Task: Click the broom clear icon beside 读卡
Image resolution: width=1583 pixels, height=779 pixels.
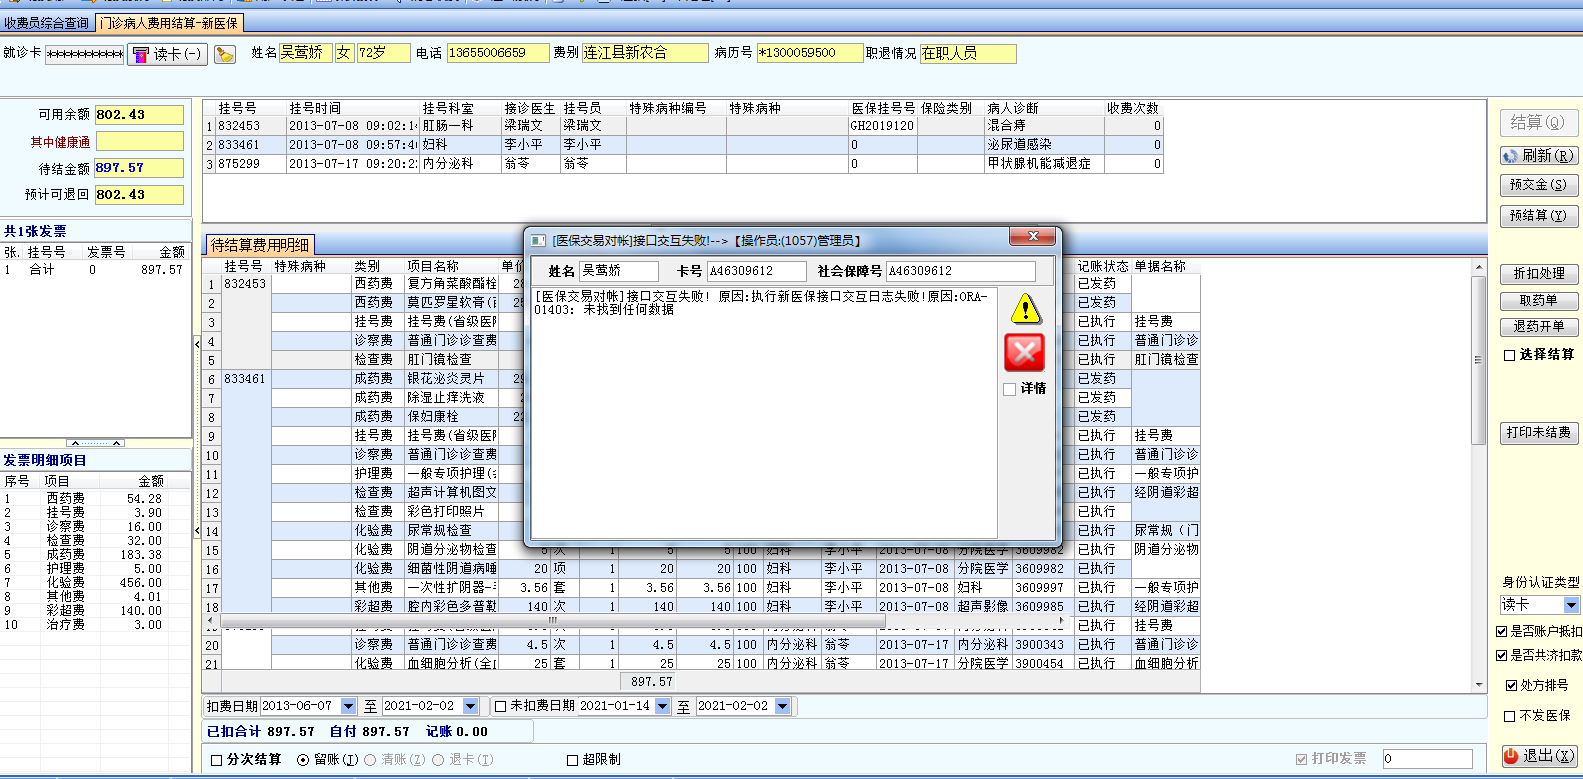Action: pyautogui.click(x=225, y=54)
